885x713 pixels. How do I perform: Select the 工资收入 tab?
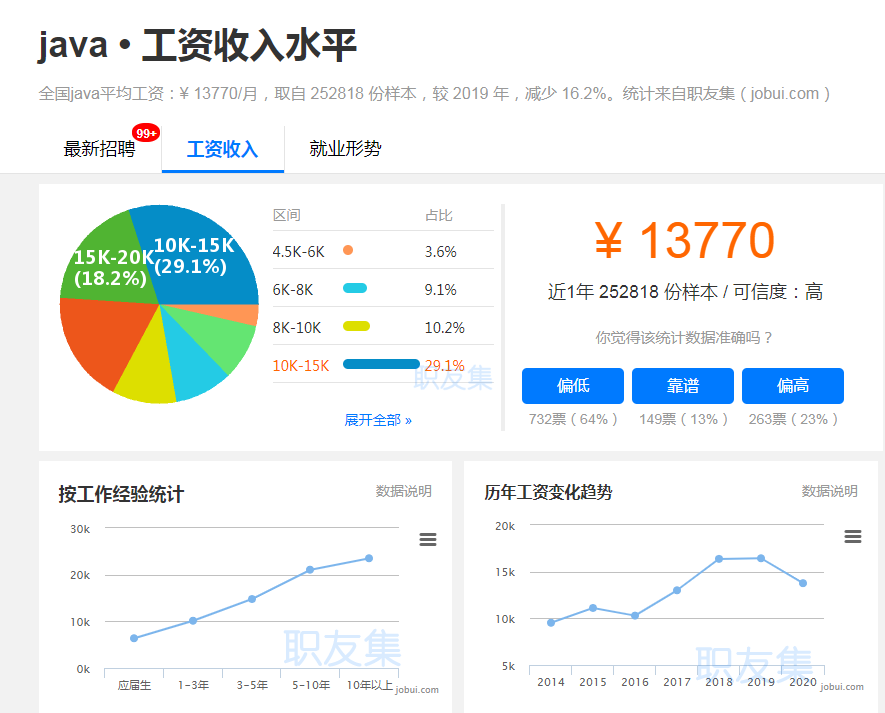[x=222, y=149]
